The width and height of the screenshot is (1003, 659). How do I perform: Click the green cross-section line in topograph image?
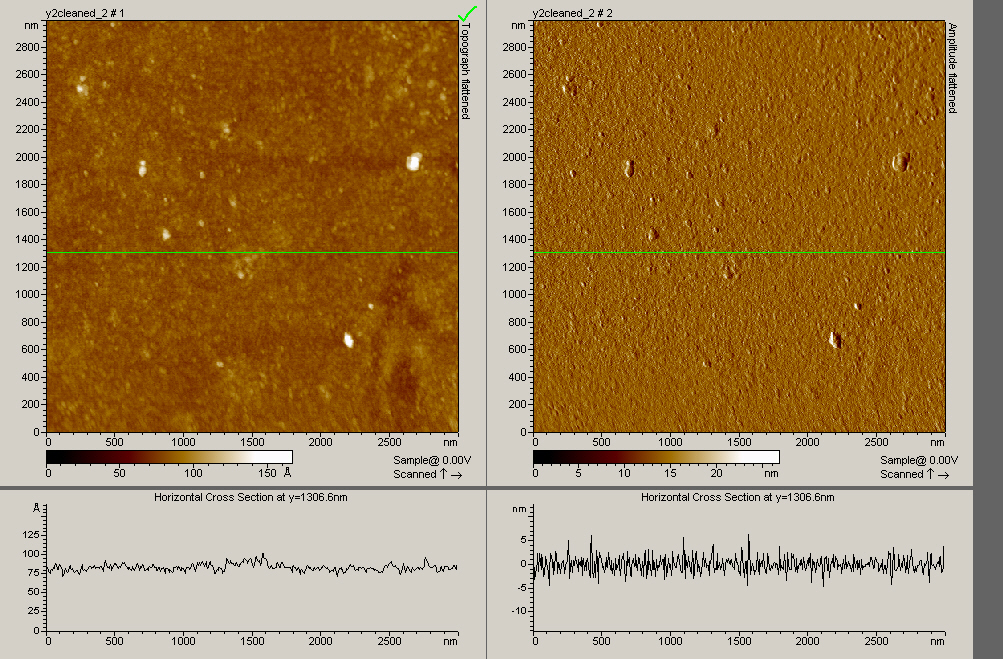[x=252, y=253]
